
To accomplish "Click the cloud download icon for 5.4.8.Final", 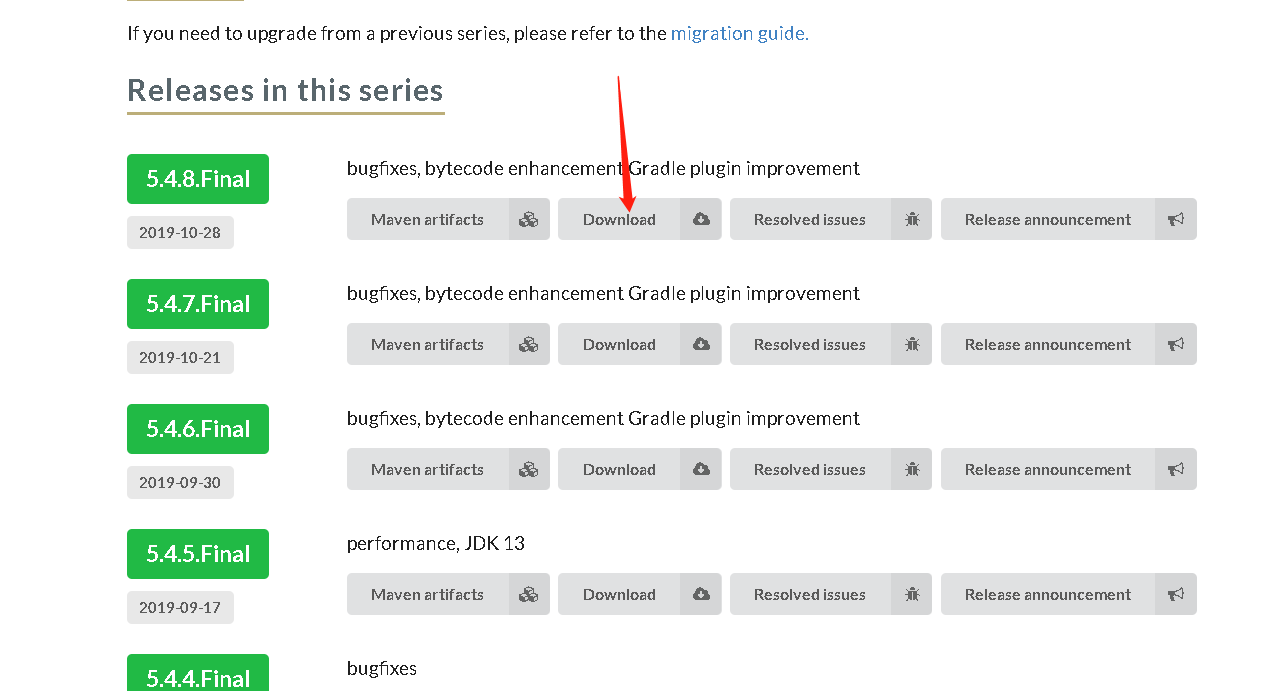I will click(x=701, y=219).
